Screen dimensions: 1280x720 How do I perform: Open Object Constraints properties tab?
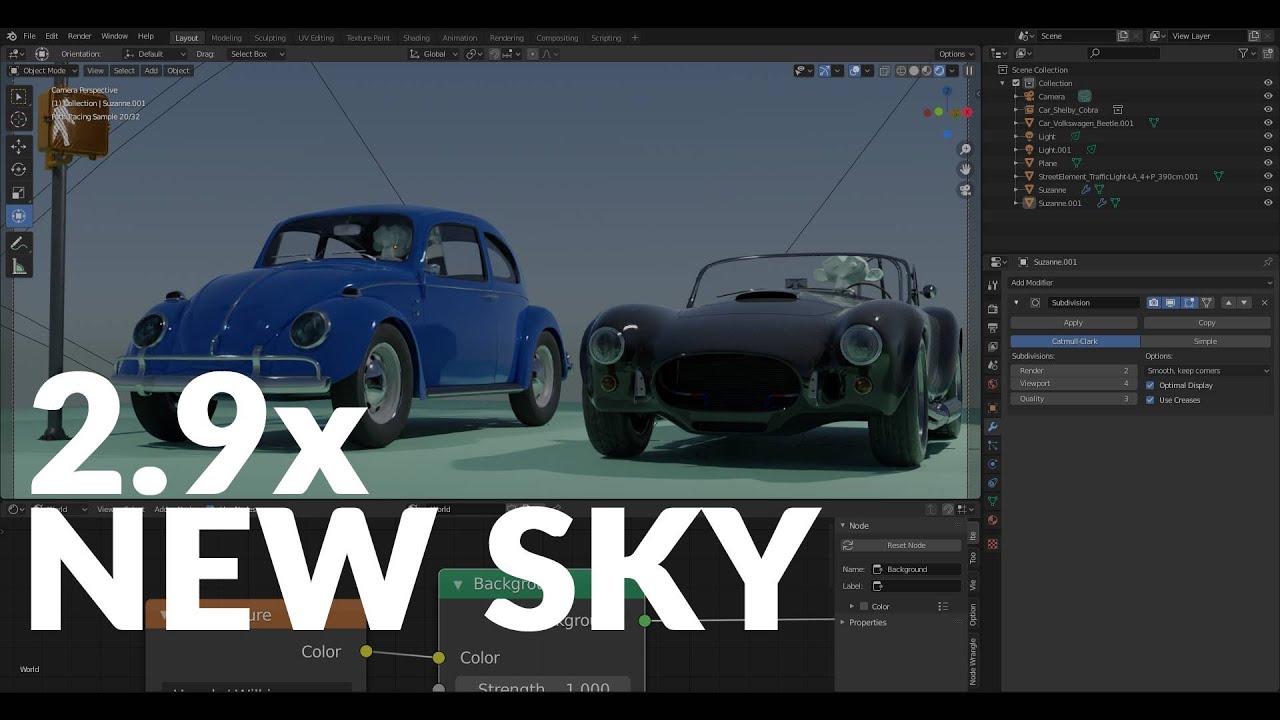tap(992, 483)
